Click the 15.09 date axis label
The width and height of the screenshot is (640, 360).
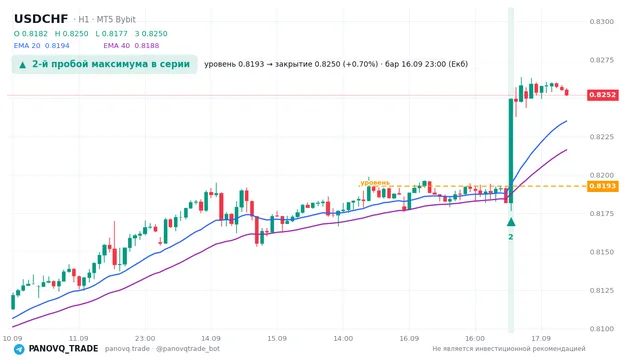point(277,338)
